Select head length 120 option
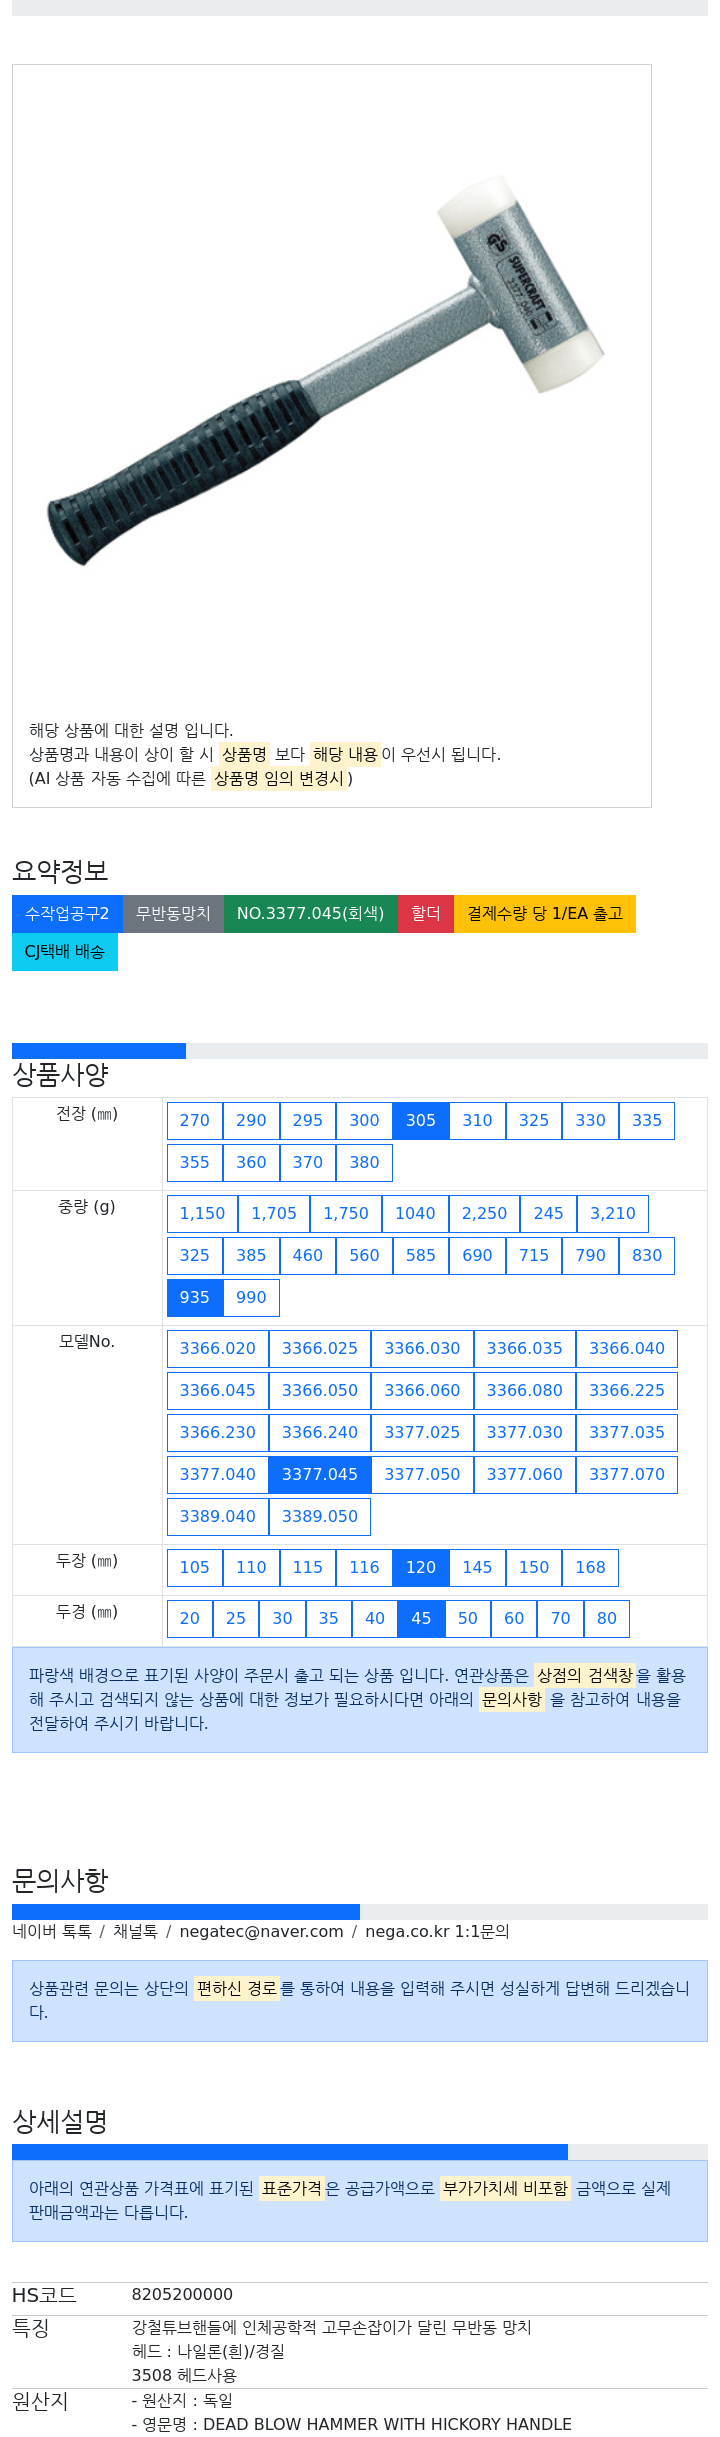720x2437 pixels. click(421, 1568)
